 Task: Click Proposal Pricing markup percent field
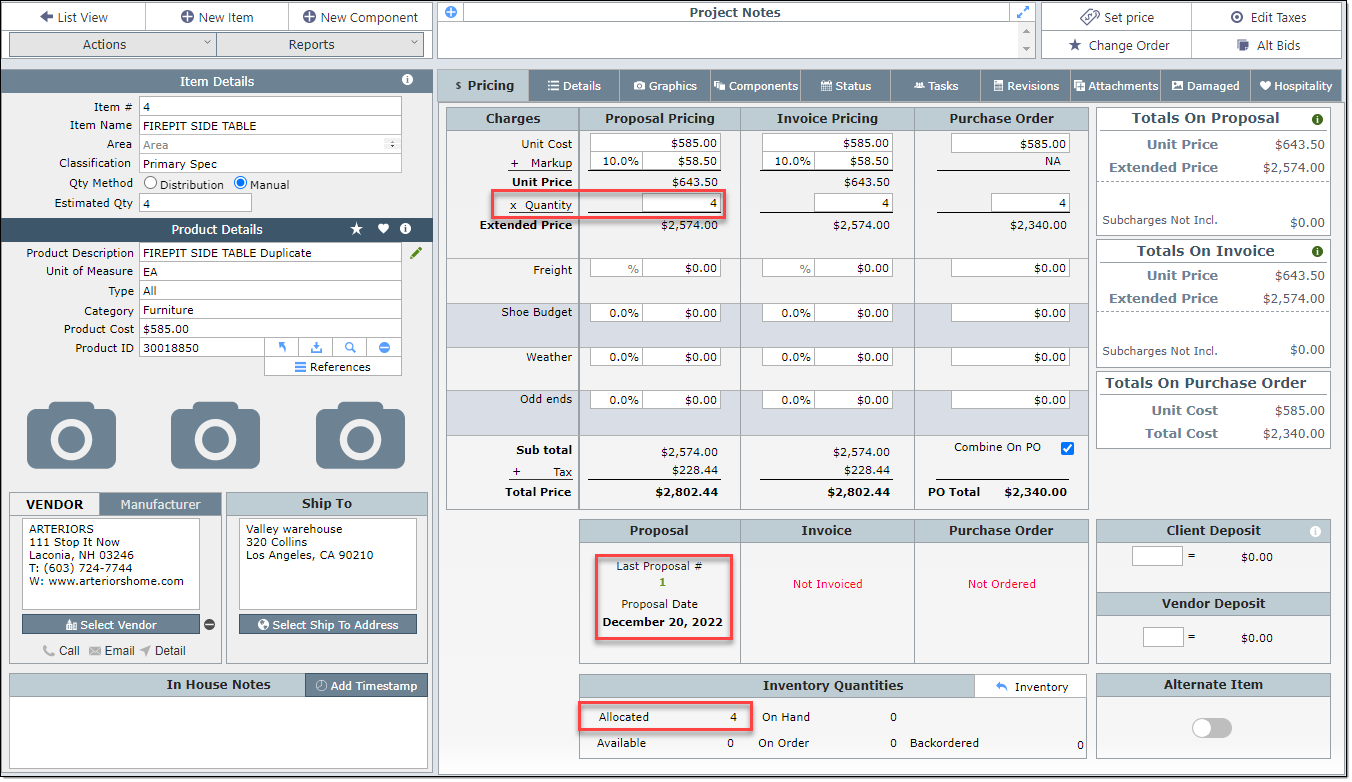click(616, 161)
